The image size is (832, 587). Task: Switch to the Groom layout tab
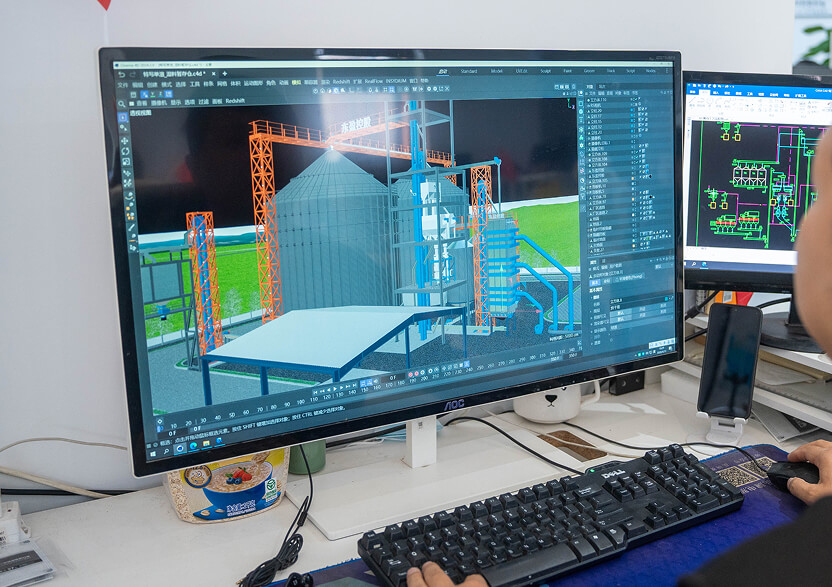[590, 71]
